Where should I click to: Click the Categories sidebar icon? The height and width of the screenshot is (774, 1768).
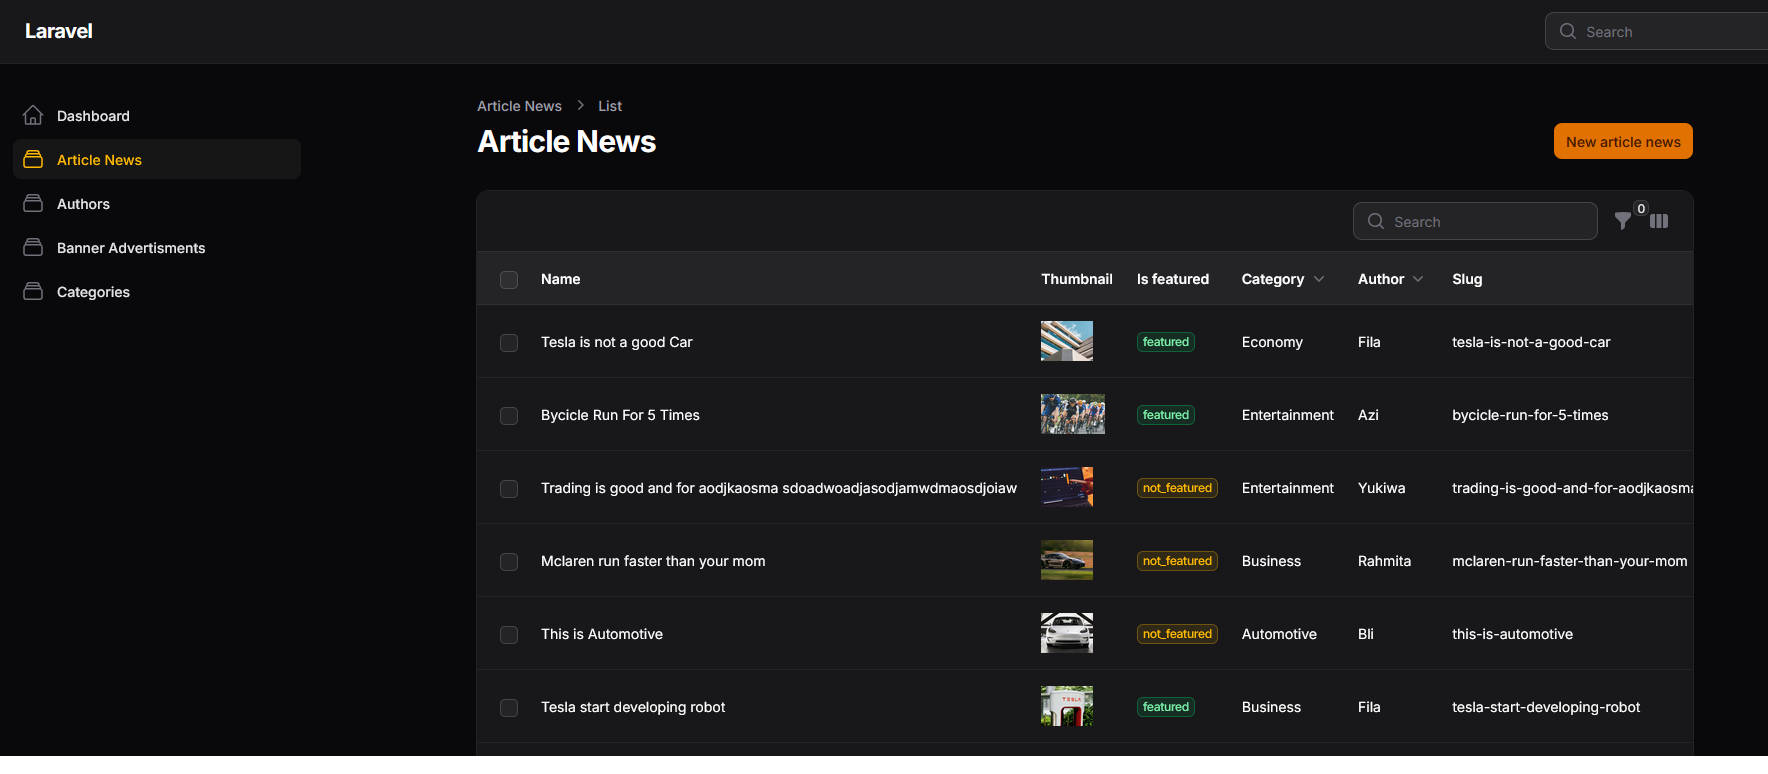click(x=33, y=292)
